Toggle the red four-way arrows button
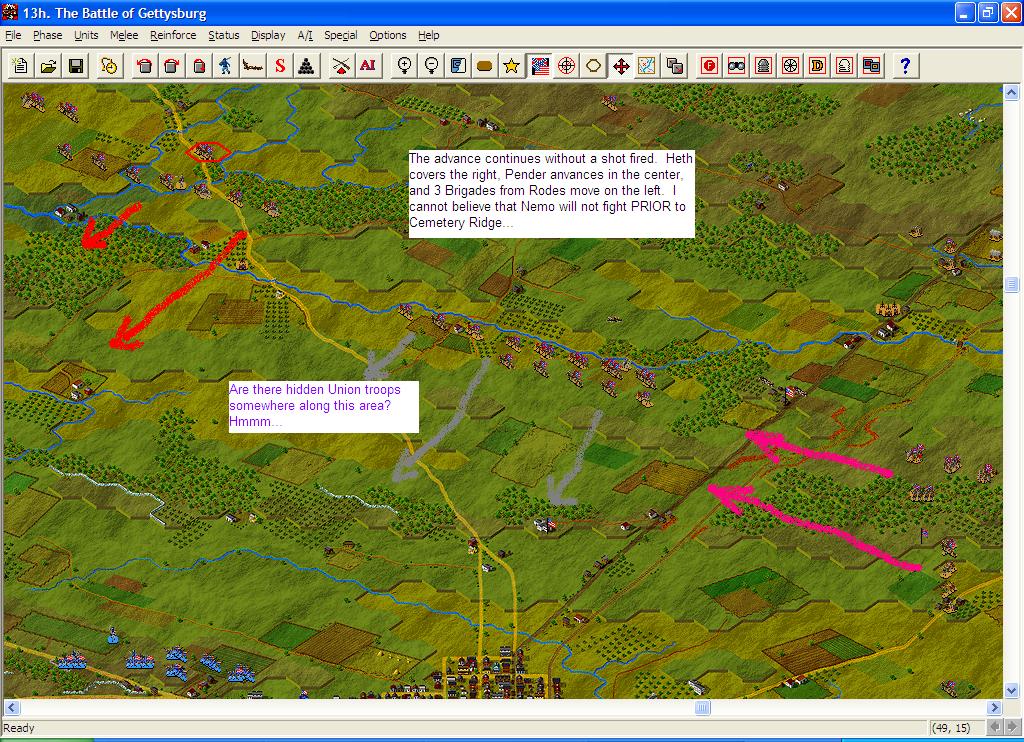Image resolution: width=1024 pixels, height=742 pixels. click(x=620, y=65)
